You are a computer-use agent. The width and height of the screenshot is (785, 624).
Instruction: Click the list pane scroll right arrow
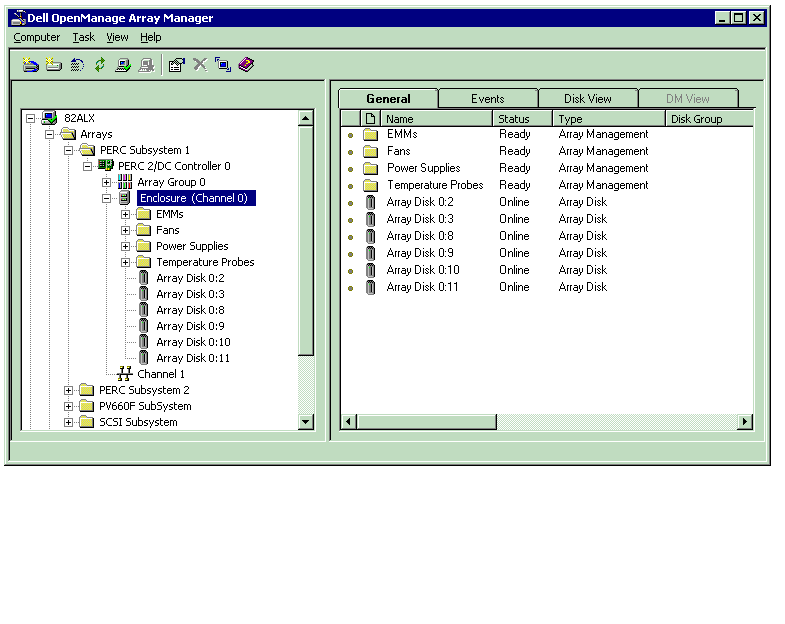745,422
